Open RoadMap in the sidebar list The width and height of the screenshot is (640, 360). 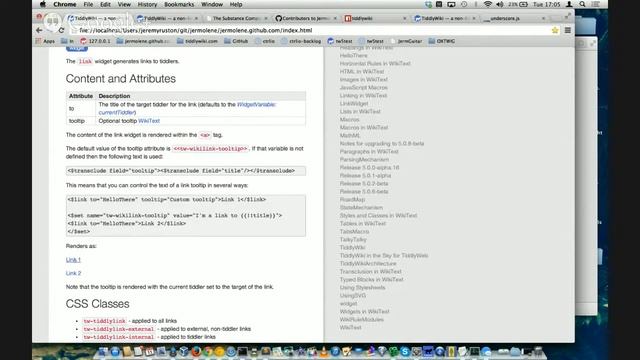[x=352, y=200]
